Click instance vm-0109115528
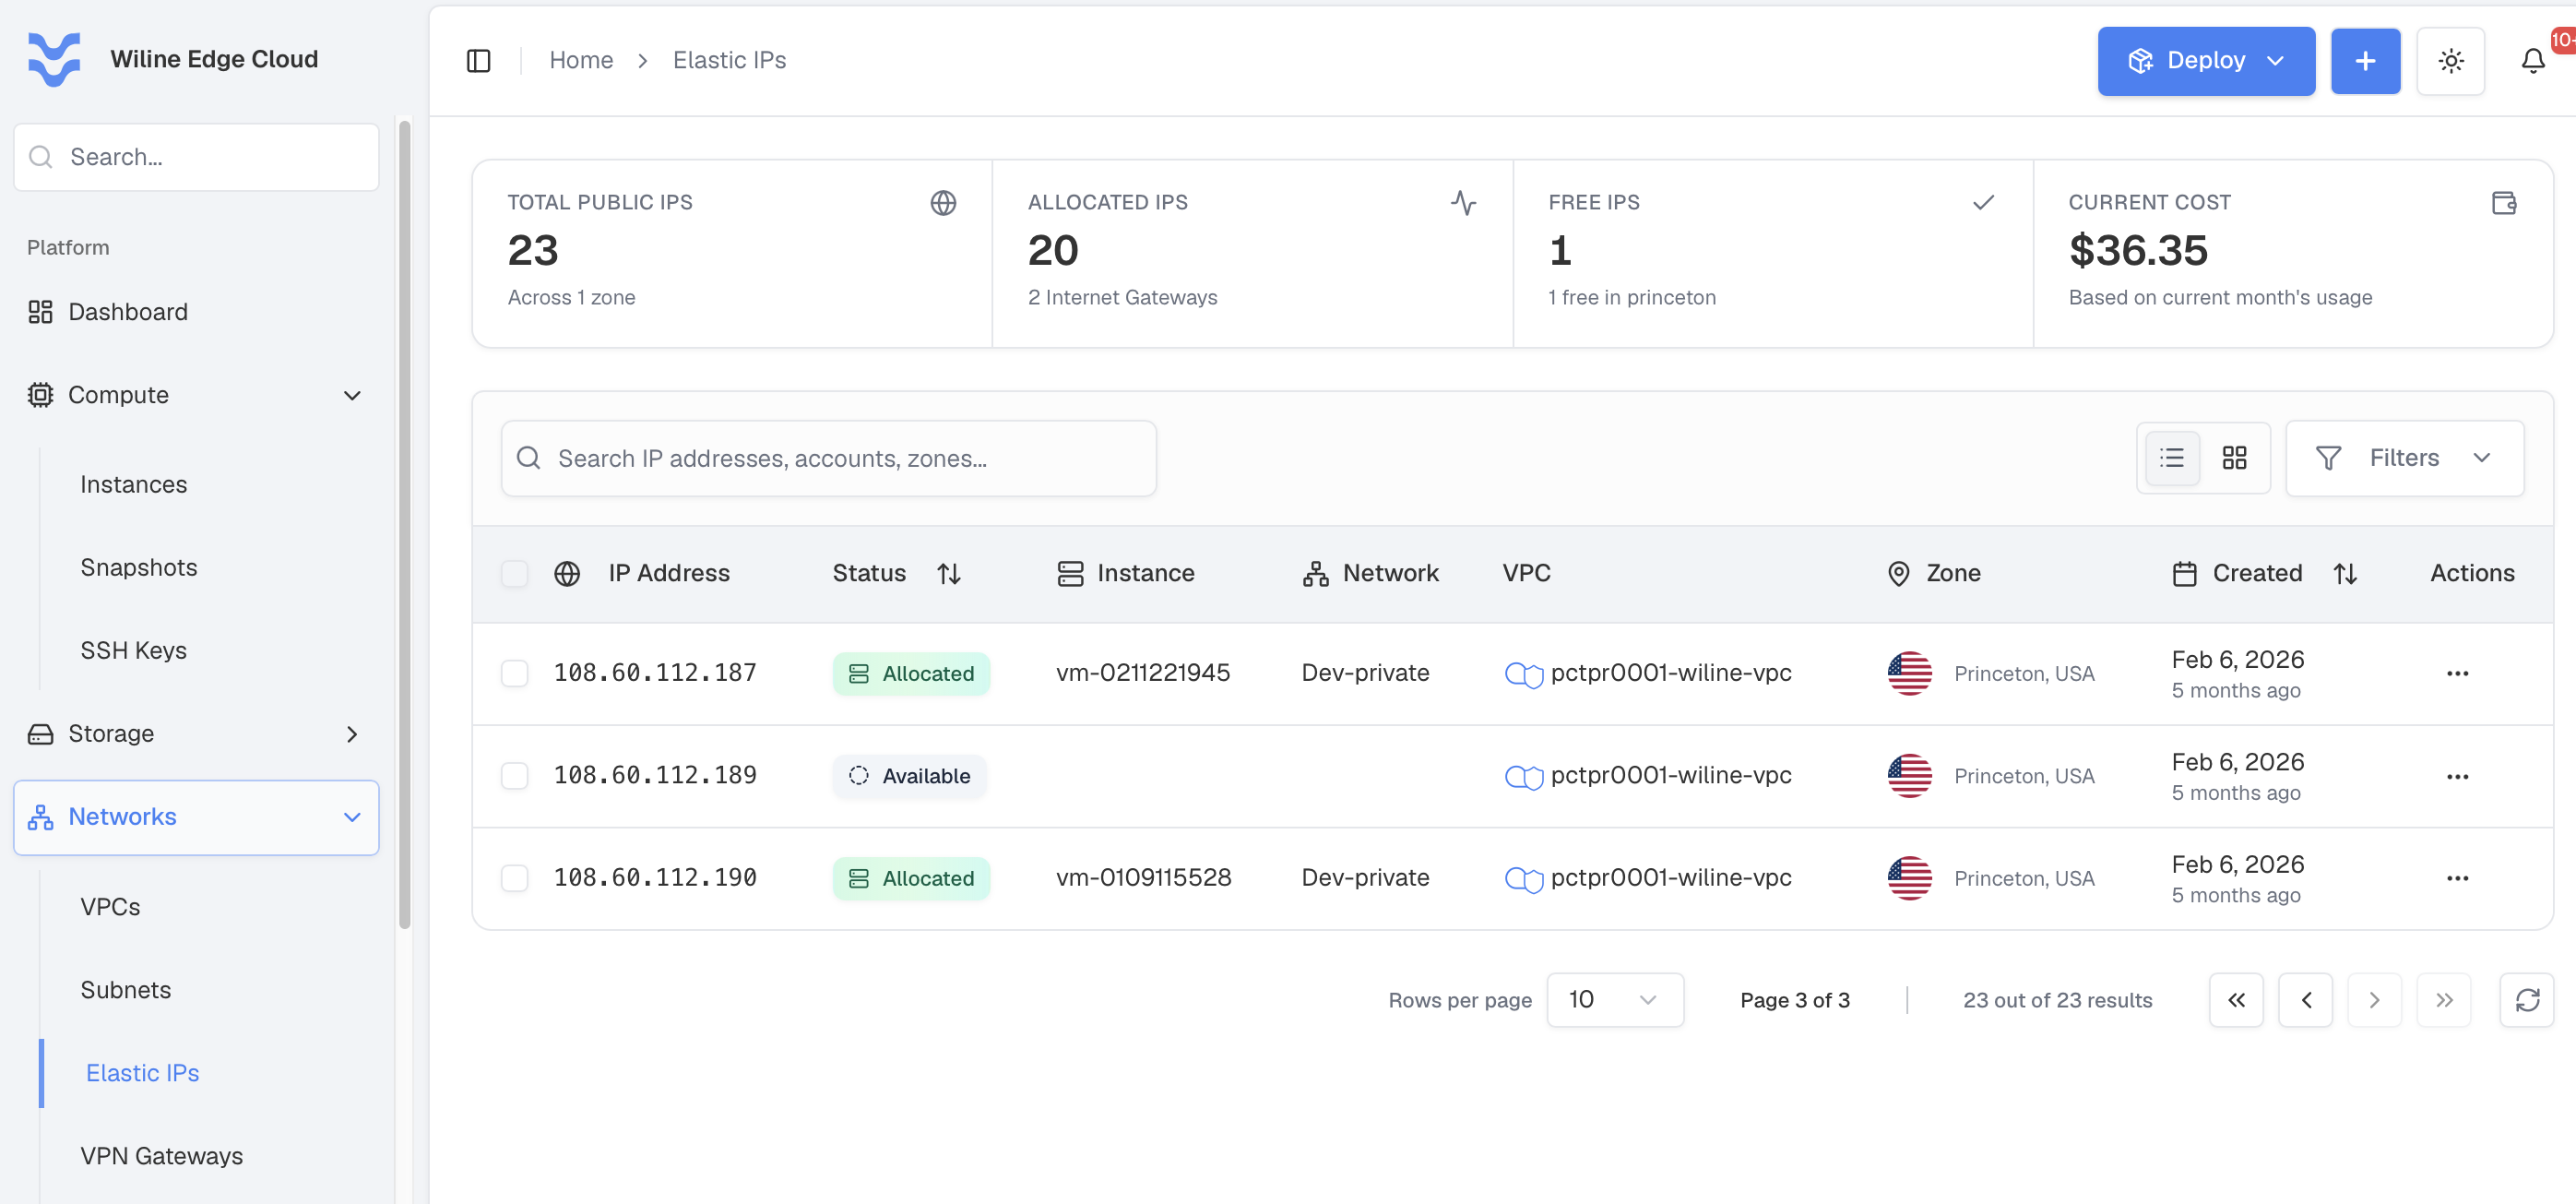The width and height of the screenshot is (2576, 1204). point(1143,878)
